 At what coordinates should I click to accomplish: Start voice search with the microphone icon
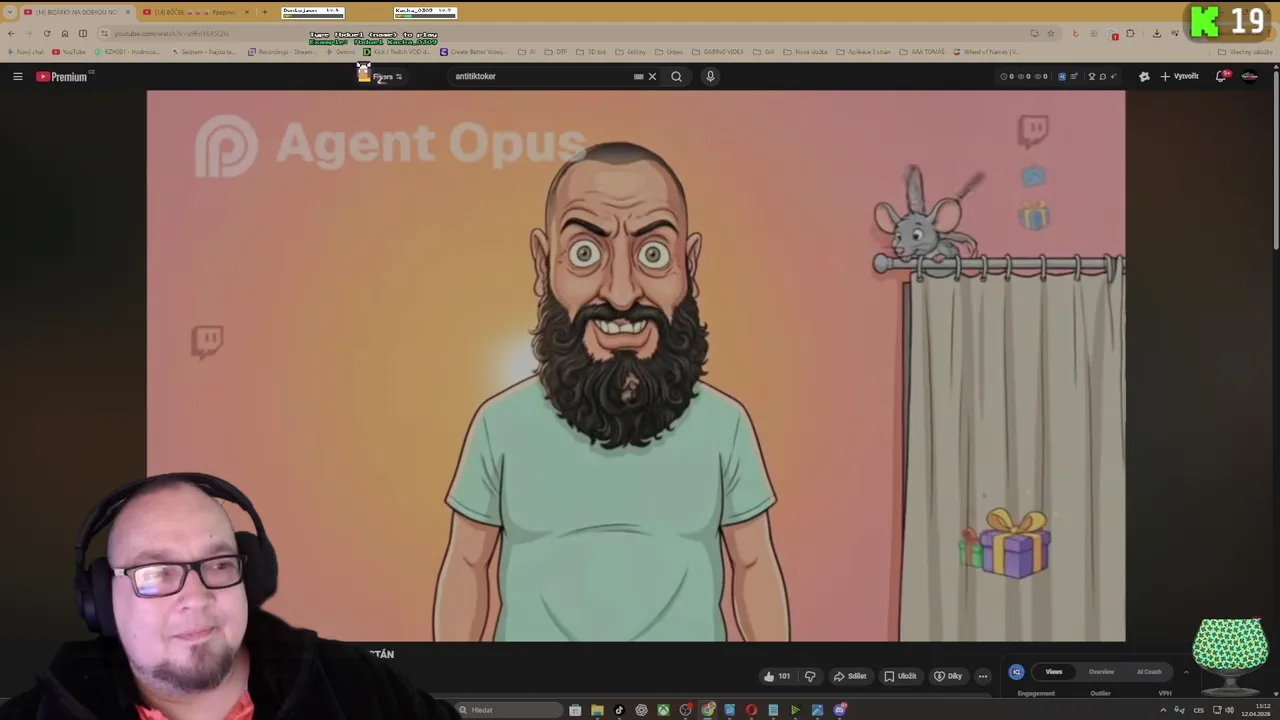pos(710,76)
